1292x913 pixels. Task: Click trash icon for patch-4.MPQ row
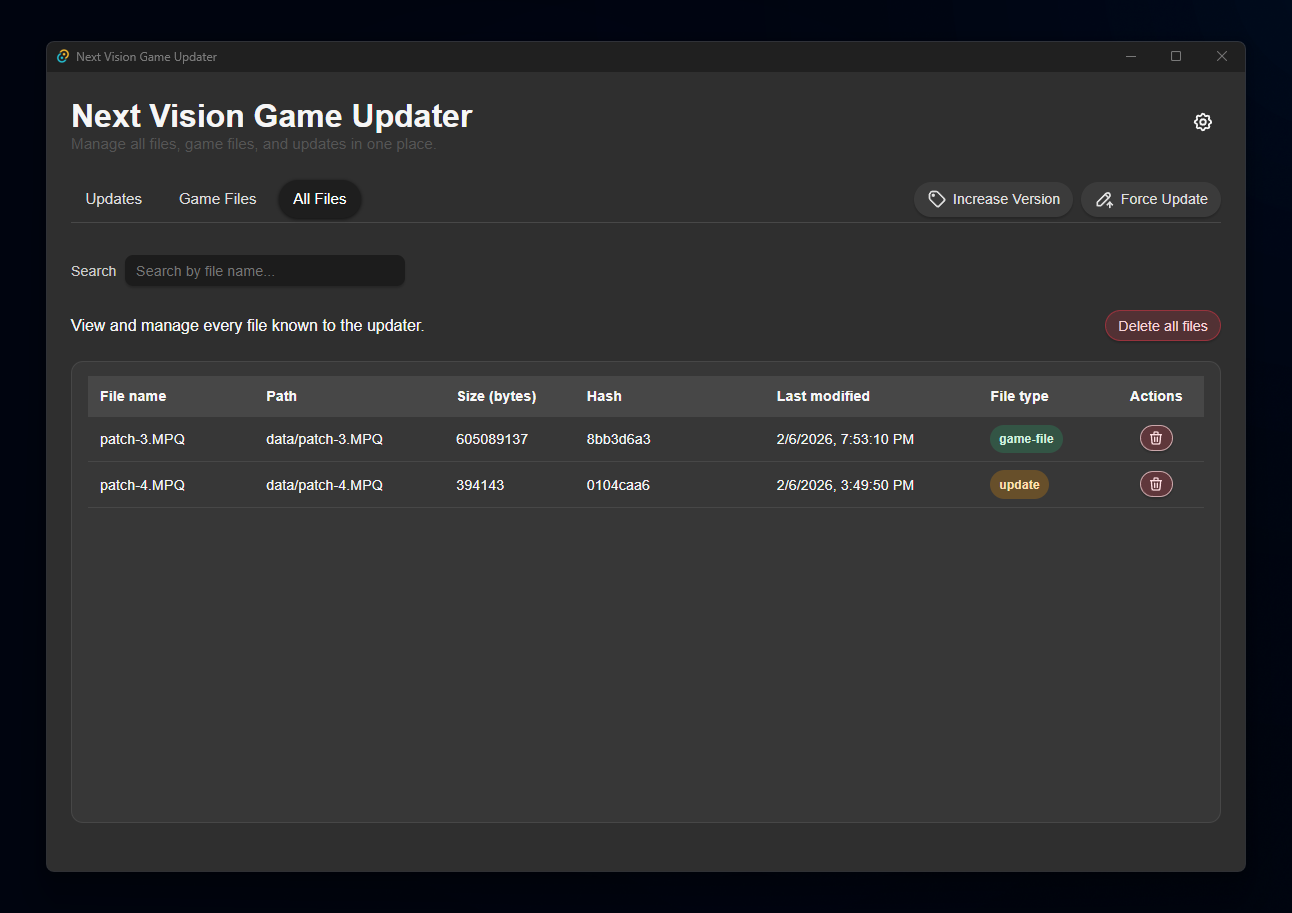click(x=1156, y=484)
